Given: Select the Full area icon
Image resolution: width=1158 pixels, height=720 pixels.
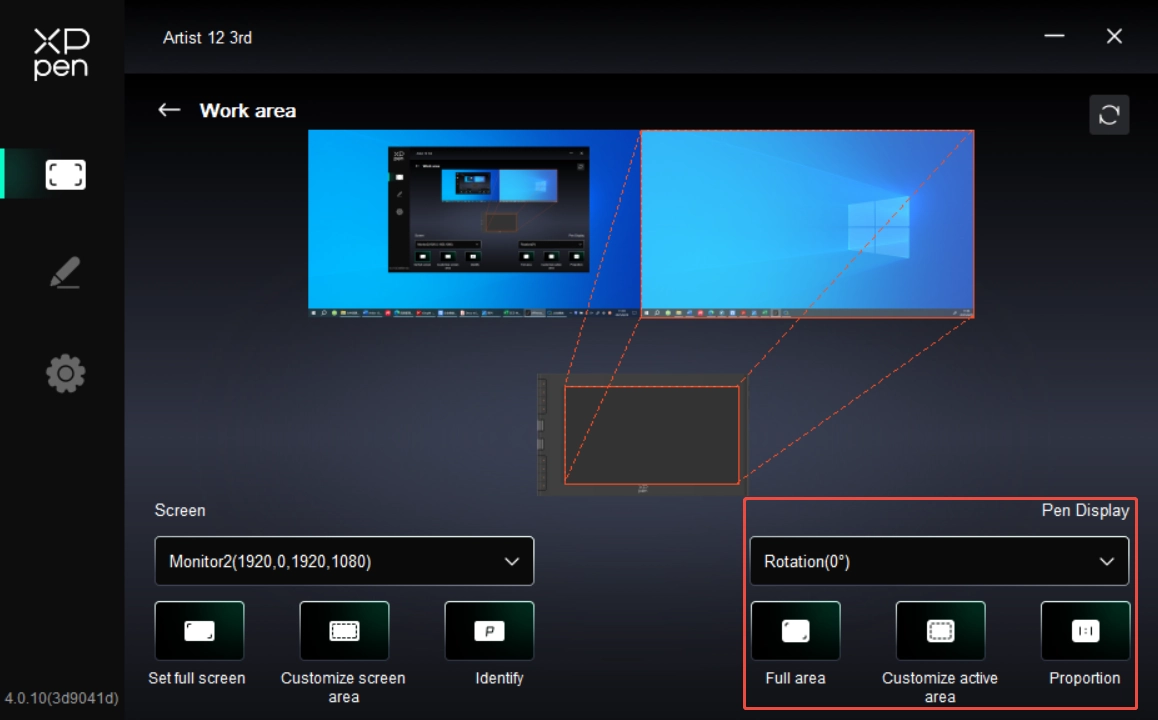Looking at the screenshot, I should click(795, 631).
